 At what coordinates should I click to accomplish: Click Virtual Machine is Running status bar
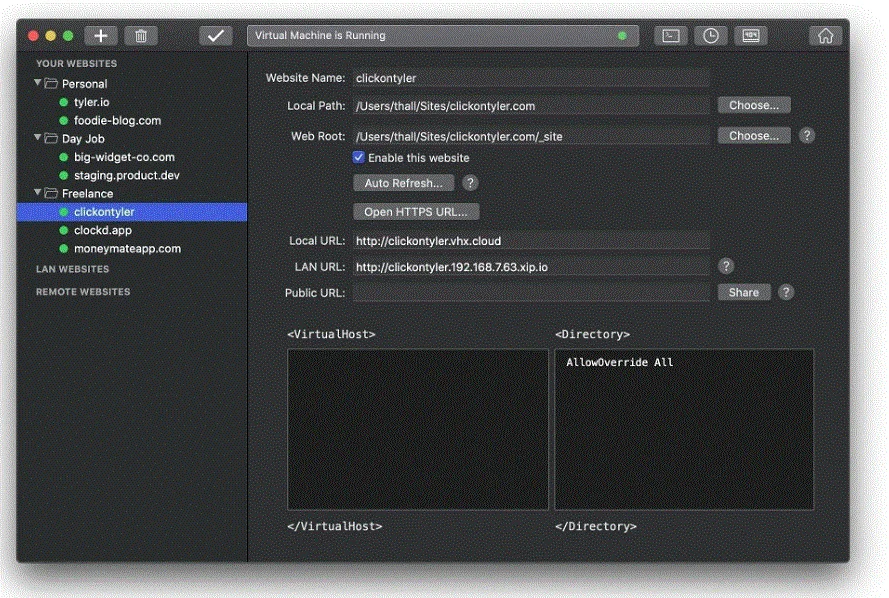point(443,36)
